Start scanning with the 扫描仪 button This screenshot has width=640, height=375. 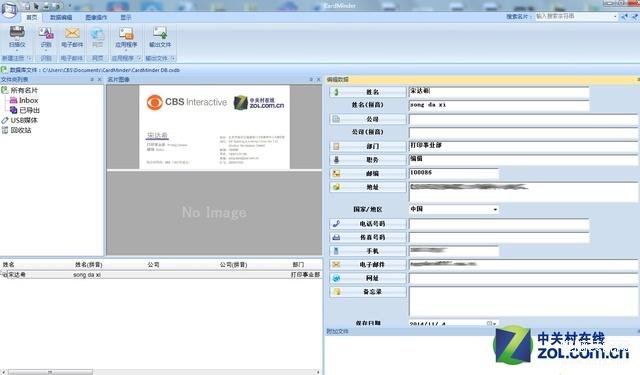tap(17, 37)
